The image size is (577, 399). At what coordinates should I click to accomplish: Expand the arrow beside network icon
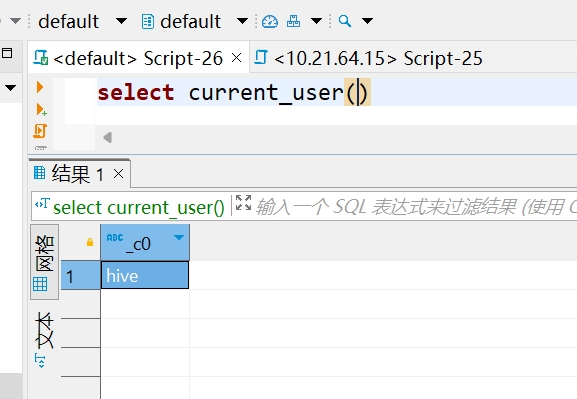click(316, 21)
